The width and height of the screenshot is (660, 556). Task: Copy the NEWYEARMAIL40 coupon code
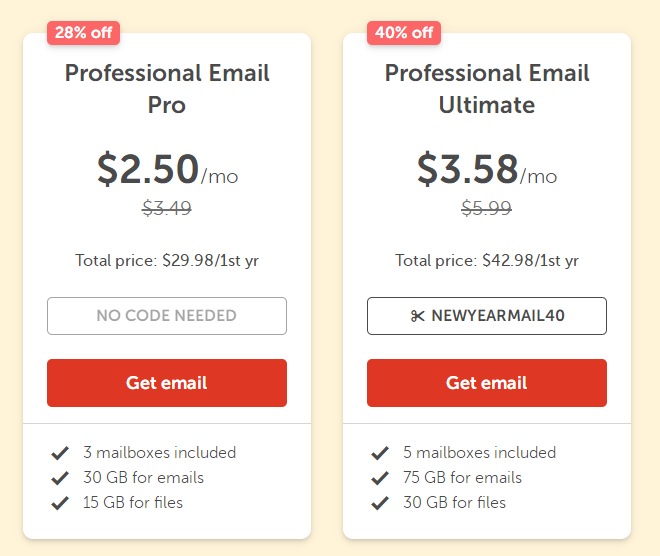pos(487,316)
